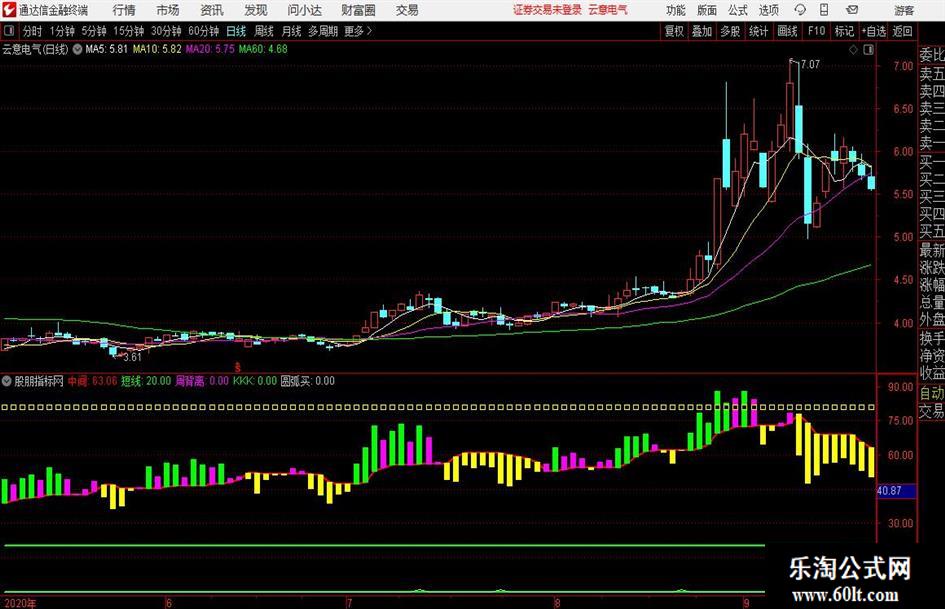Viewport: 945px width, 609px height.
Task: Click the red $ marker below the chart
Action: pyautogui.click(x=237, y=367)
